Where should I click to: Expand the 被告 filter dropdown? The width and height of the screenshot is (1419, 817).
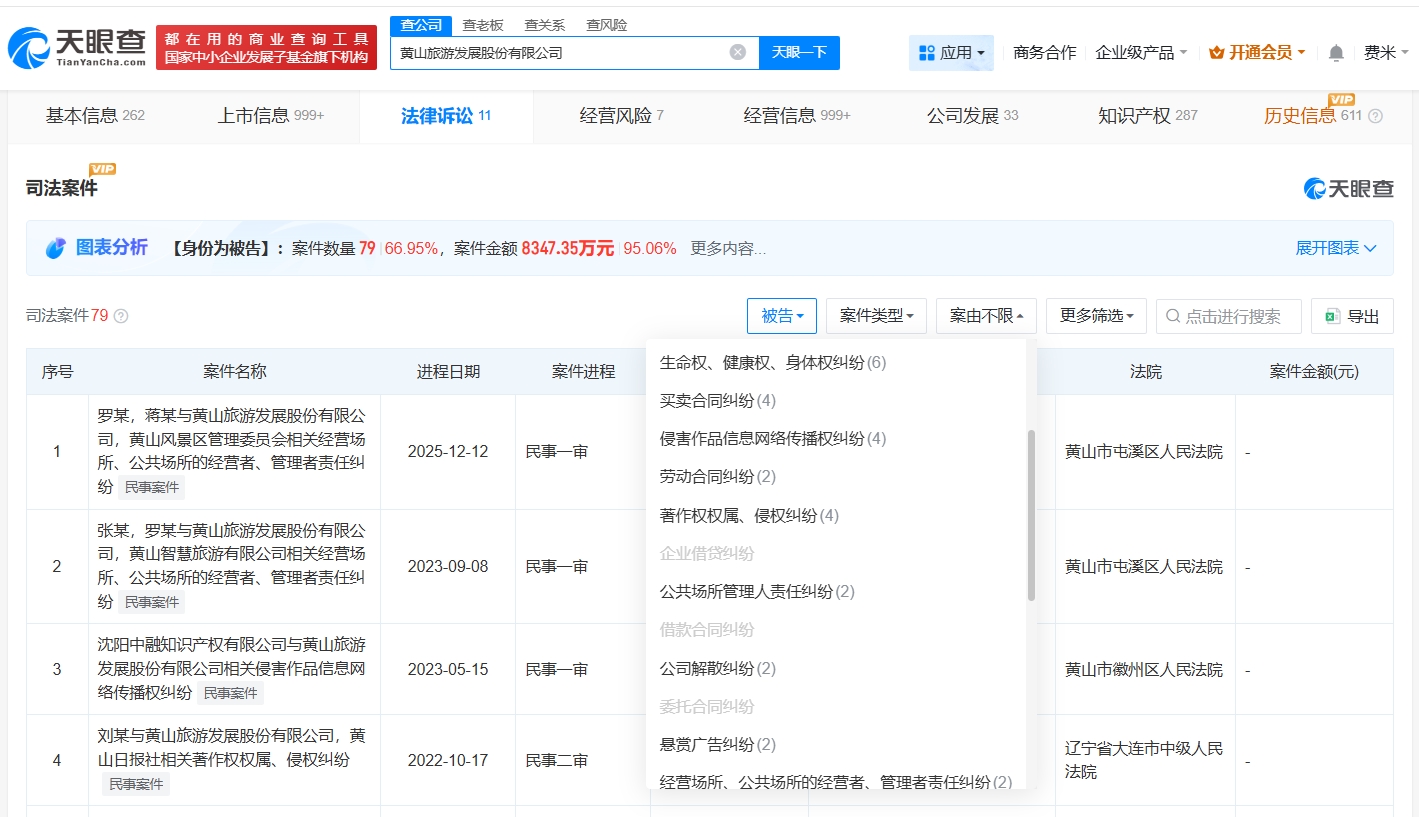coord(782,316)
